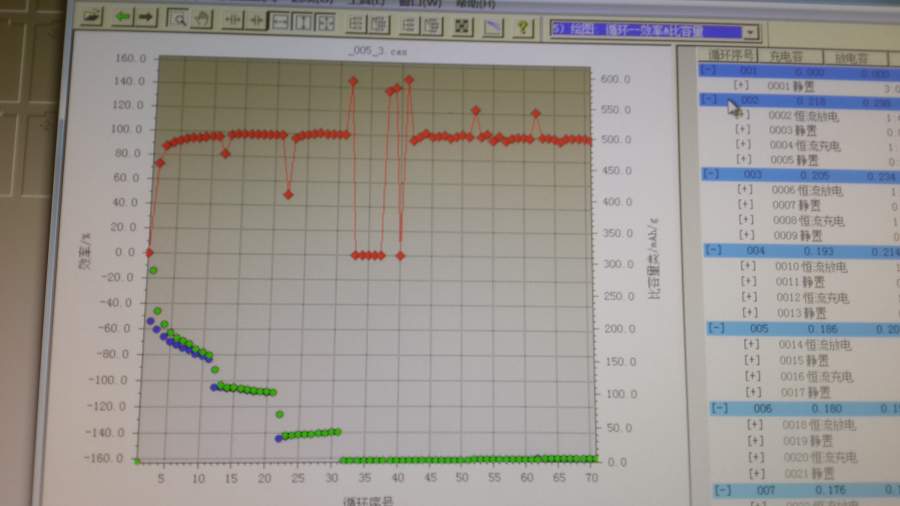Expand step 0010 恒流放电

(x=748, y=266)
